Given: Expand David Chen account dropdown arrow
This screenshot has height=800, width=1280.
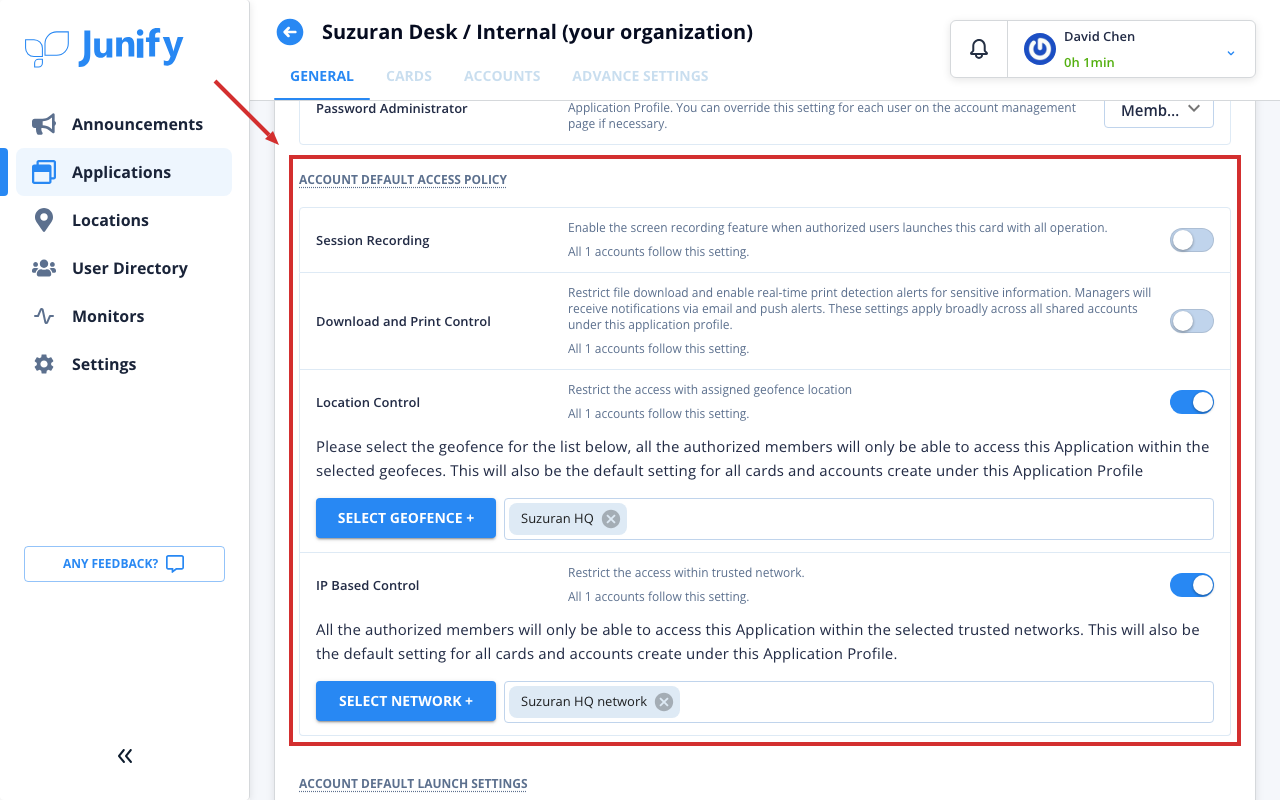Looking at the screenshot, I should tap(1231, 52).
